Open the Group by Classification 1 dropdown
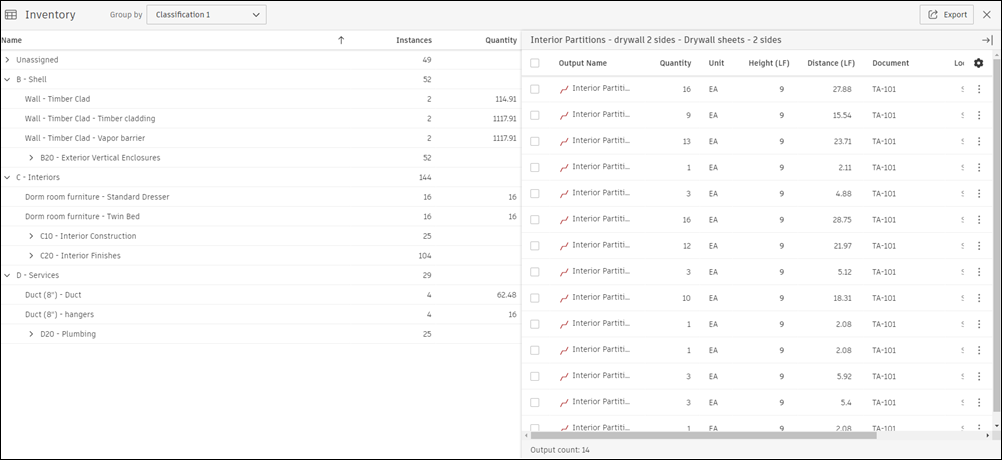1002x460 pixels. tap(206, 15)
